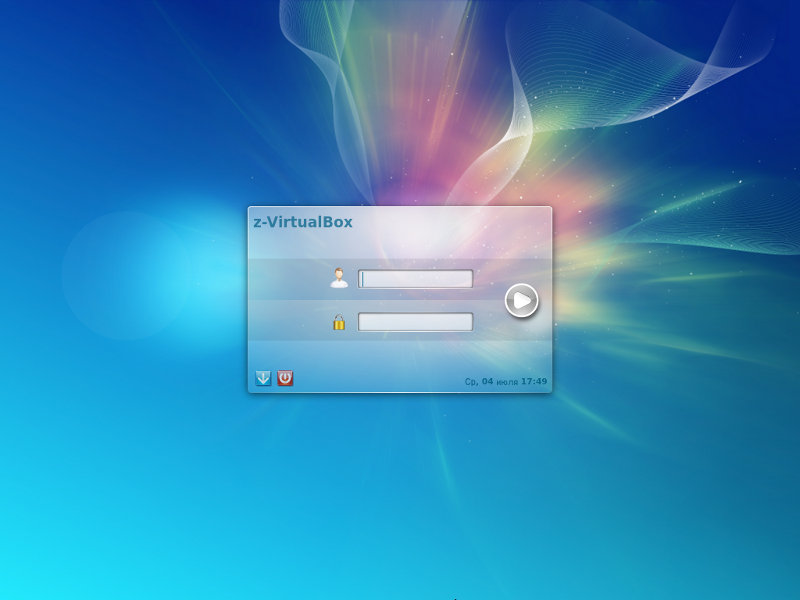Click the z-VirtualBox hostname title
Screen dimensions: 800x600
point(302,222)
